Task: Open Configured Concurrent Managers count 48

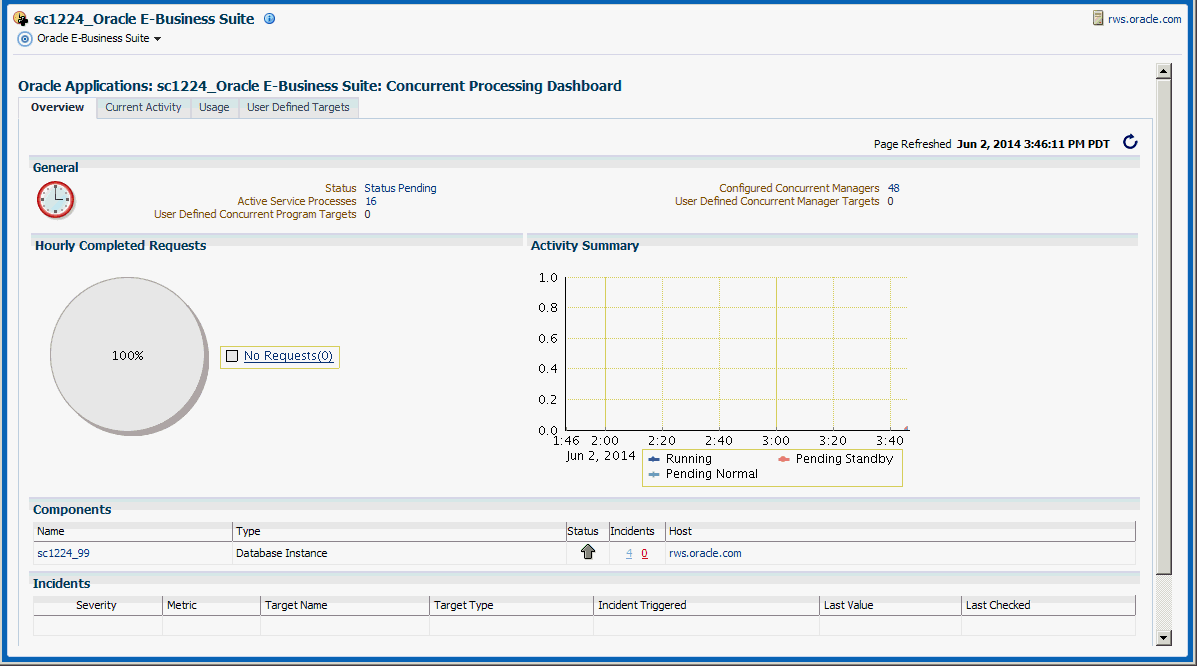Action: [893, 188]
